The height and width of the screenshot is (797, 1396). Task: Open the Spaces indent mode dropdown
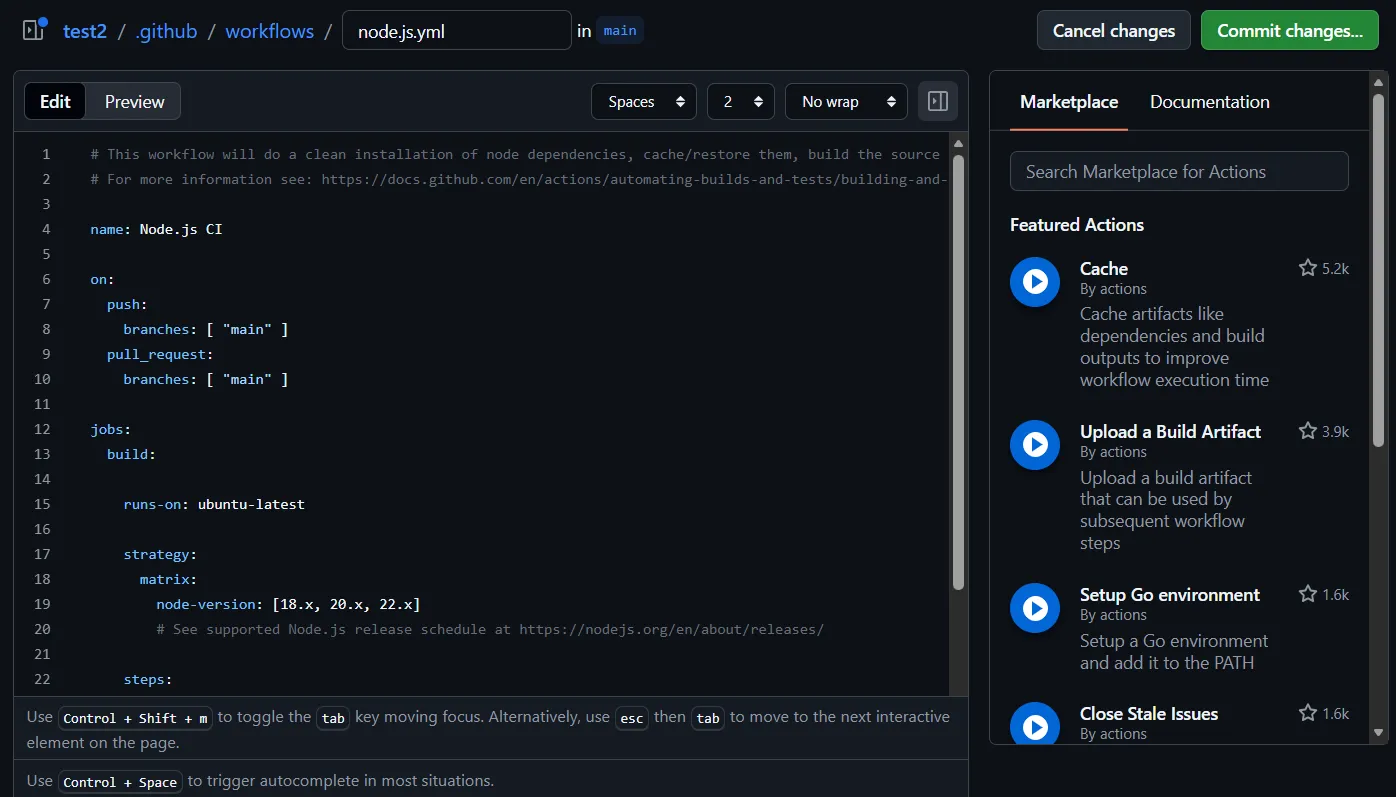pos(644,101)
